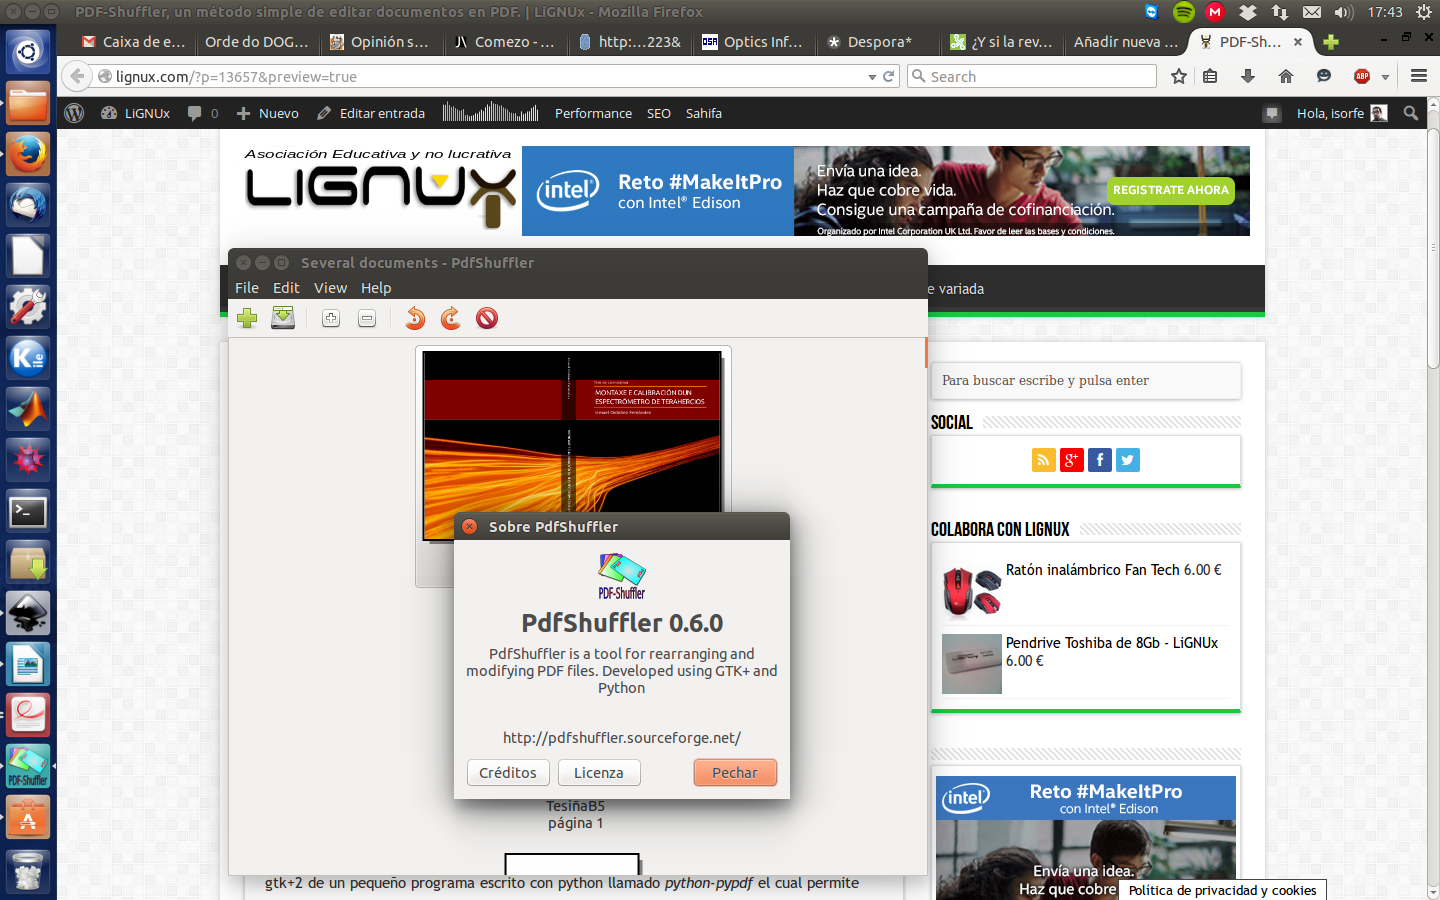Open the Firefox downloads arrow icon
Viewport: 1440px width, 900px height.
click(1248, 76)
